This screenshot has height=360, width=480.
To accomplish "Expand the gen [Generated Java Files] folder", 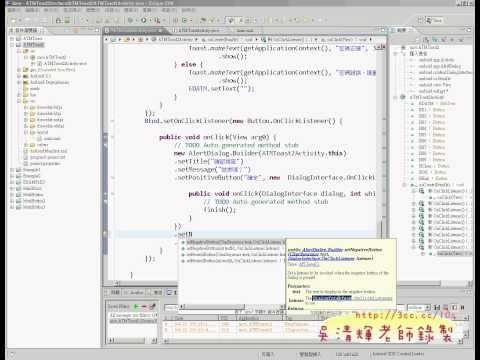I will [x=19, y=70].
